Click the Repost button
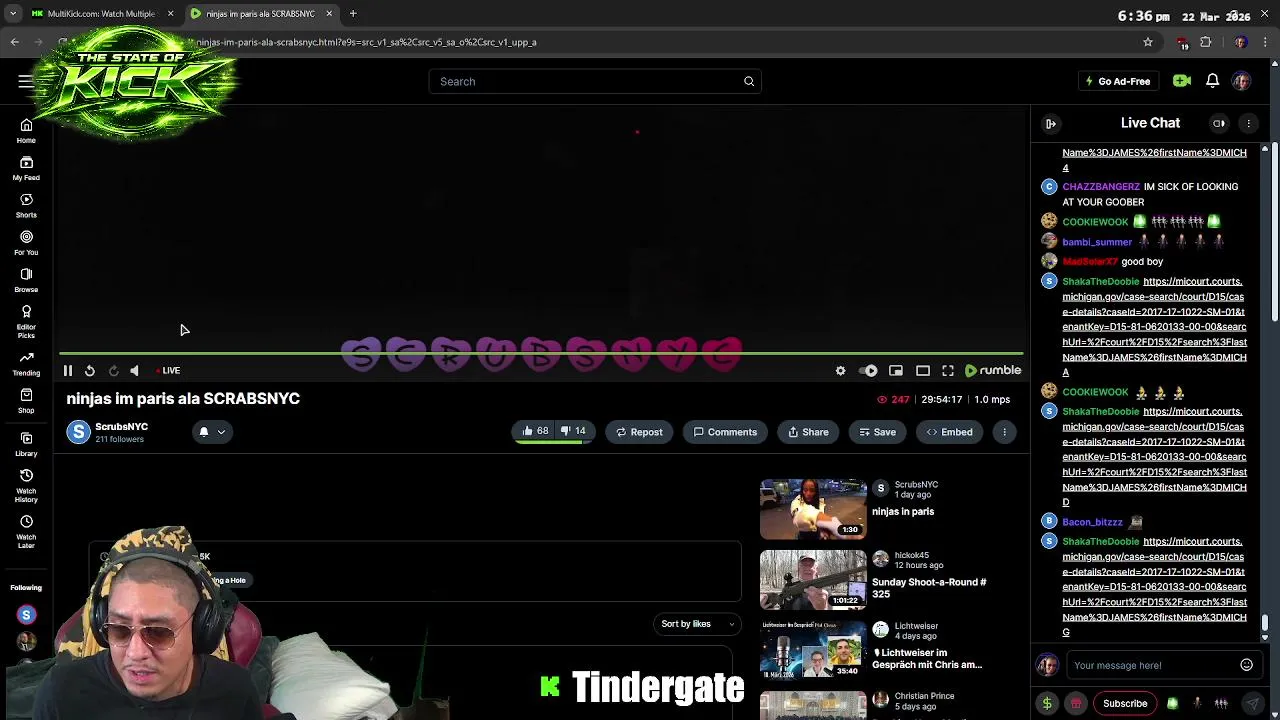The image size is (1280, 720). pos(639,432)
